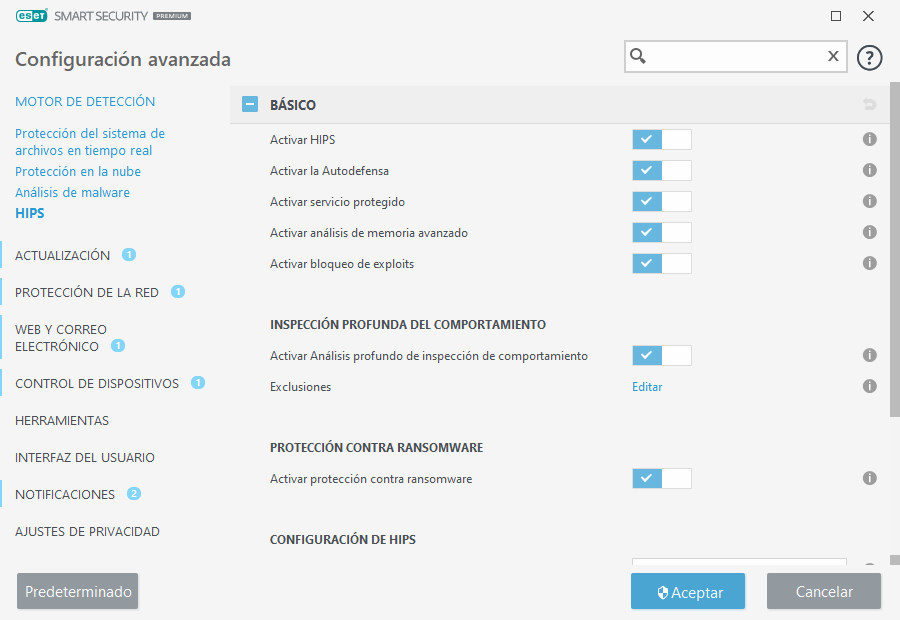Click the magnifier icon in the search box

(x=638, y=56)
